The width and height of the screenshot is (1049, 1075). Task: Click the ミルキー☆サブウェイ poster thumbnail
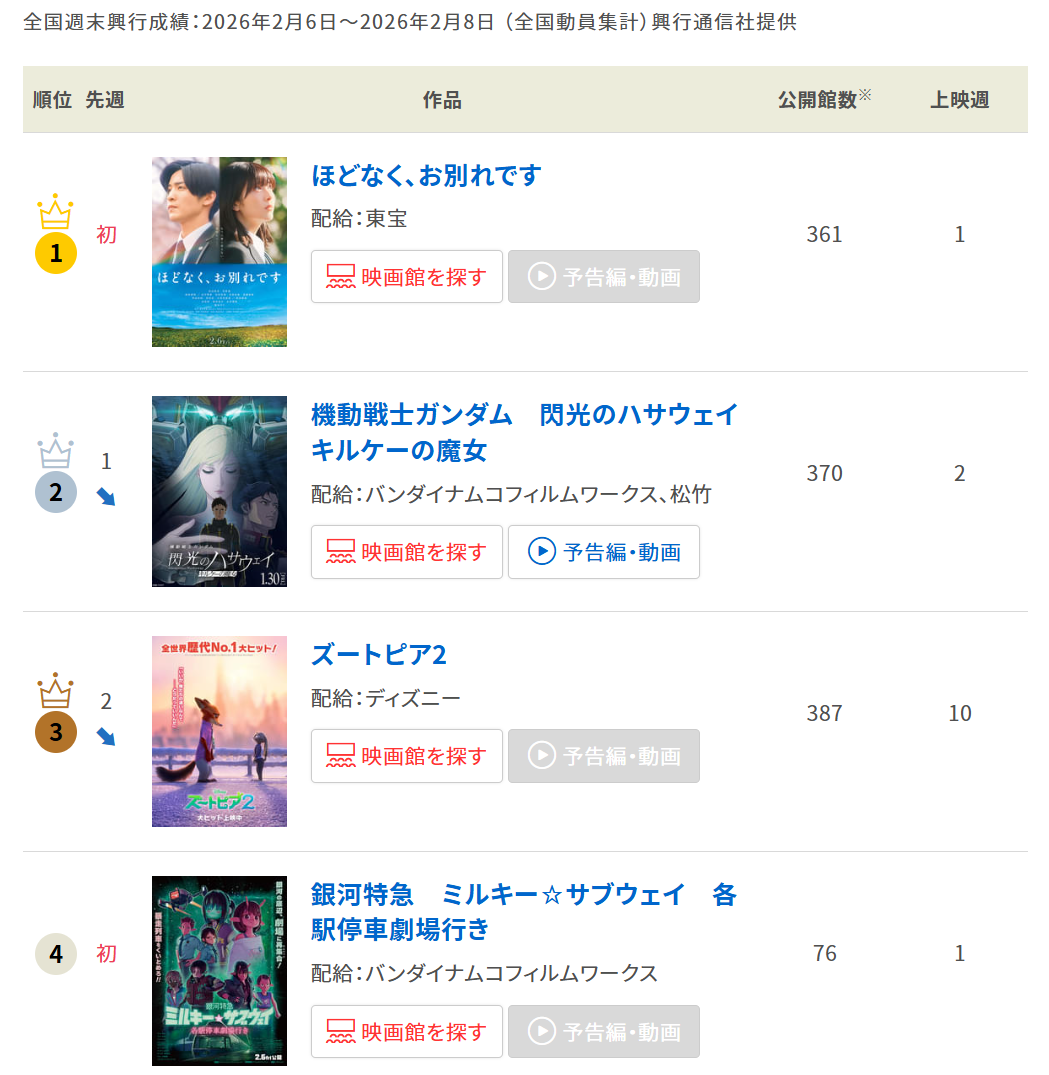coord(219,970)
